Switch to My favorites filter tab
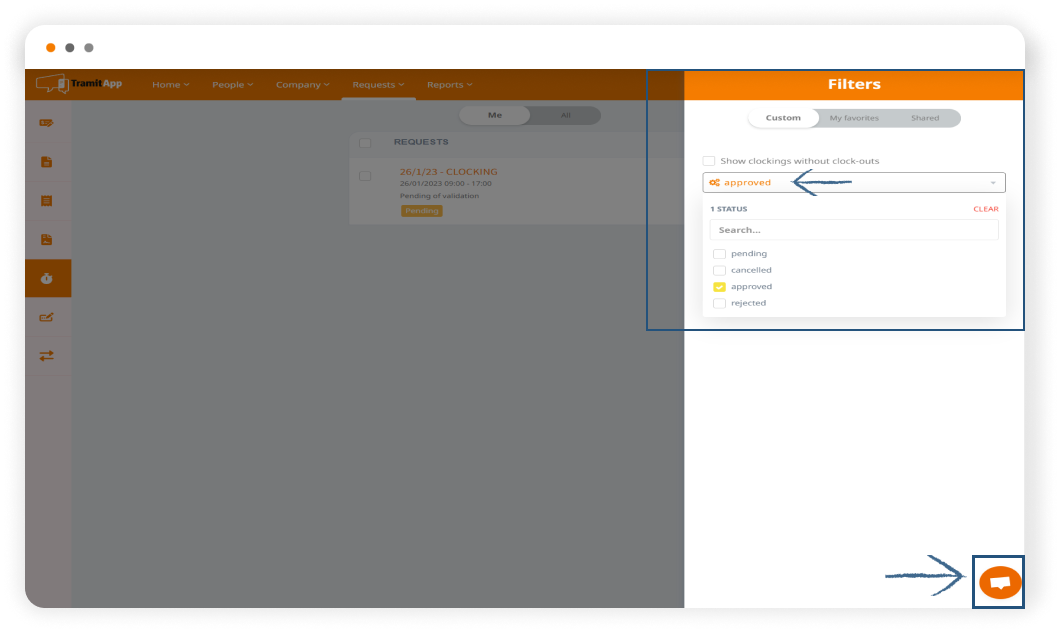The image size is (1061, 633). point(854,118)
